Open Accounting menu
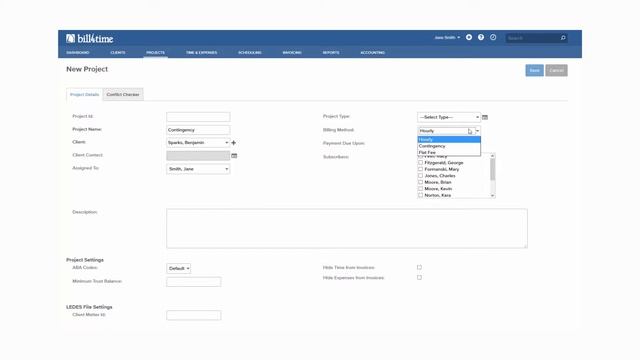640x360 pixels. pos(373,53)
